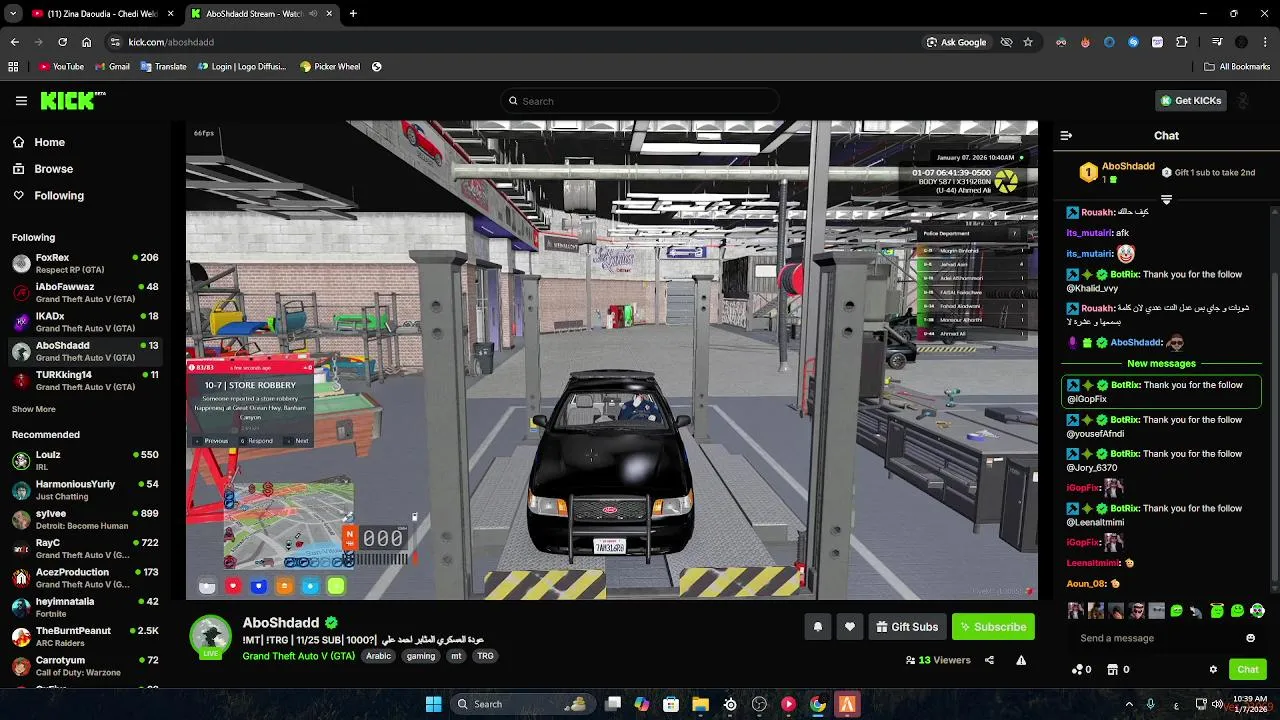Click the KICK logo
The image size is (1280, 720).
72,100
